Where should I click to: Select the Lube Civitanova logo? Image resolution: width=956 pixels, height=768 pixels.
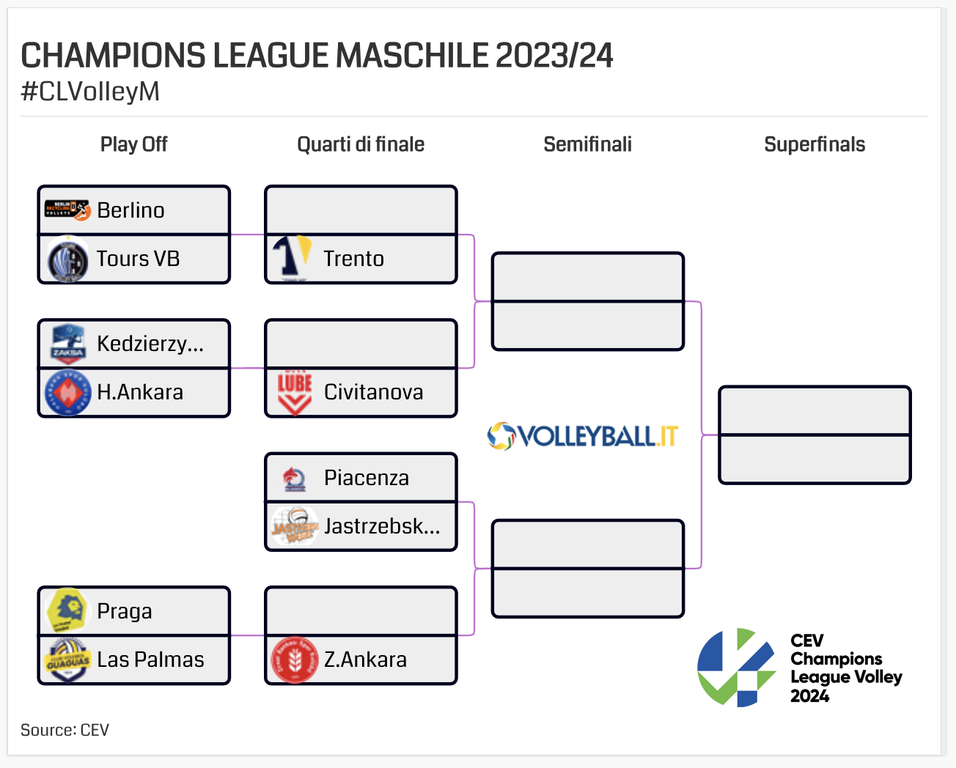pos(294,392)
